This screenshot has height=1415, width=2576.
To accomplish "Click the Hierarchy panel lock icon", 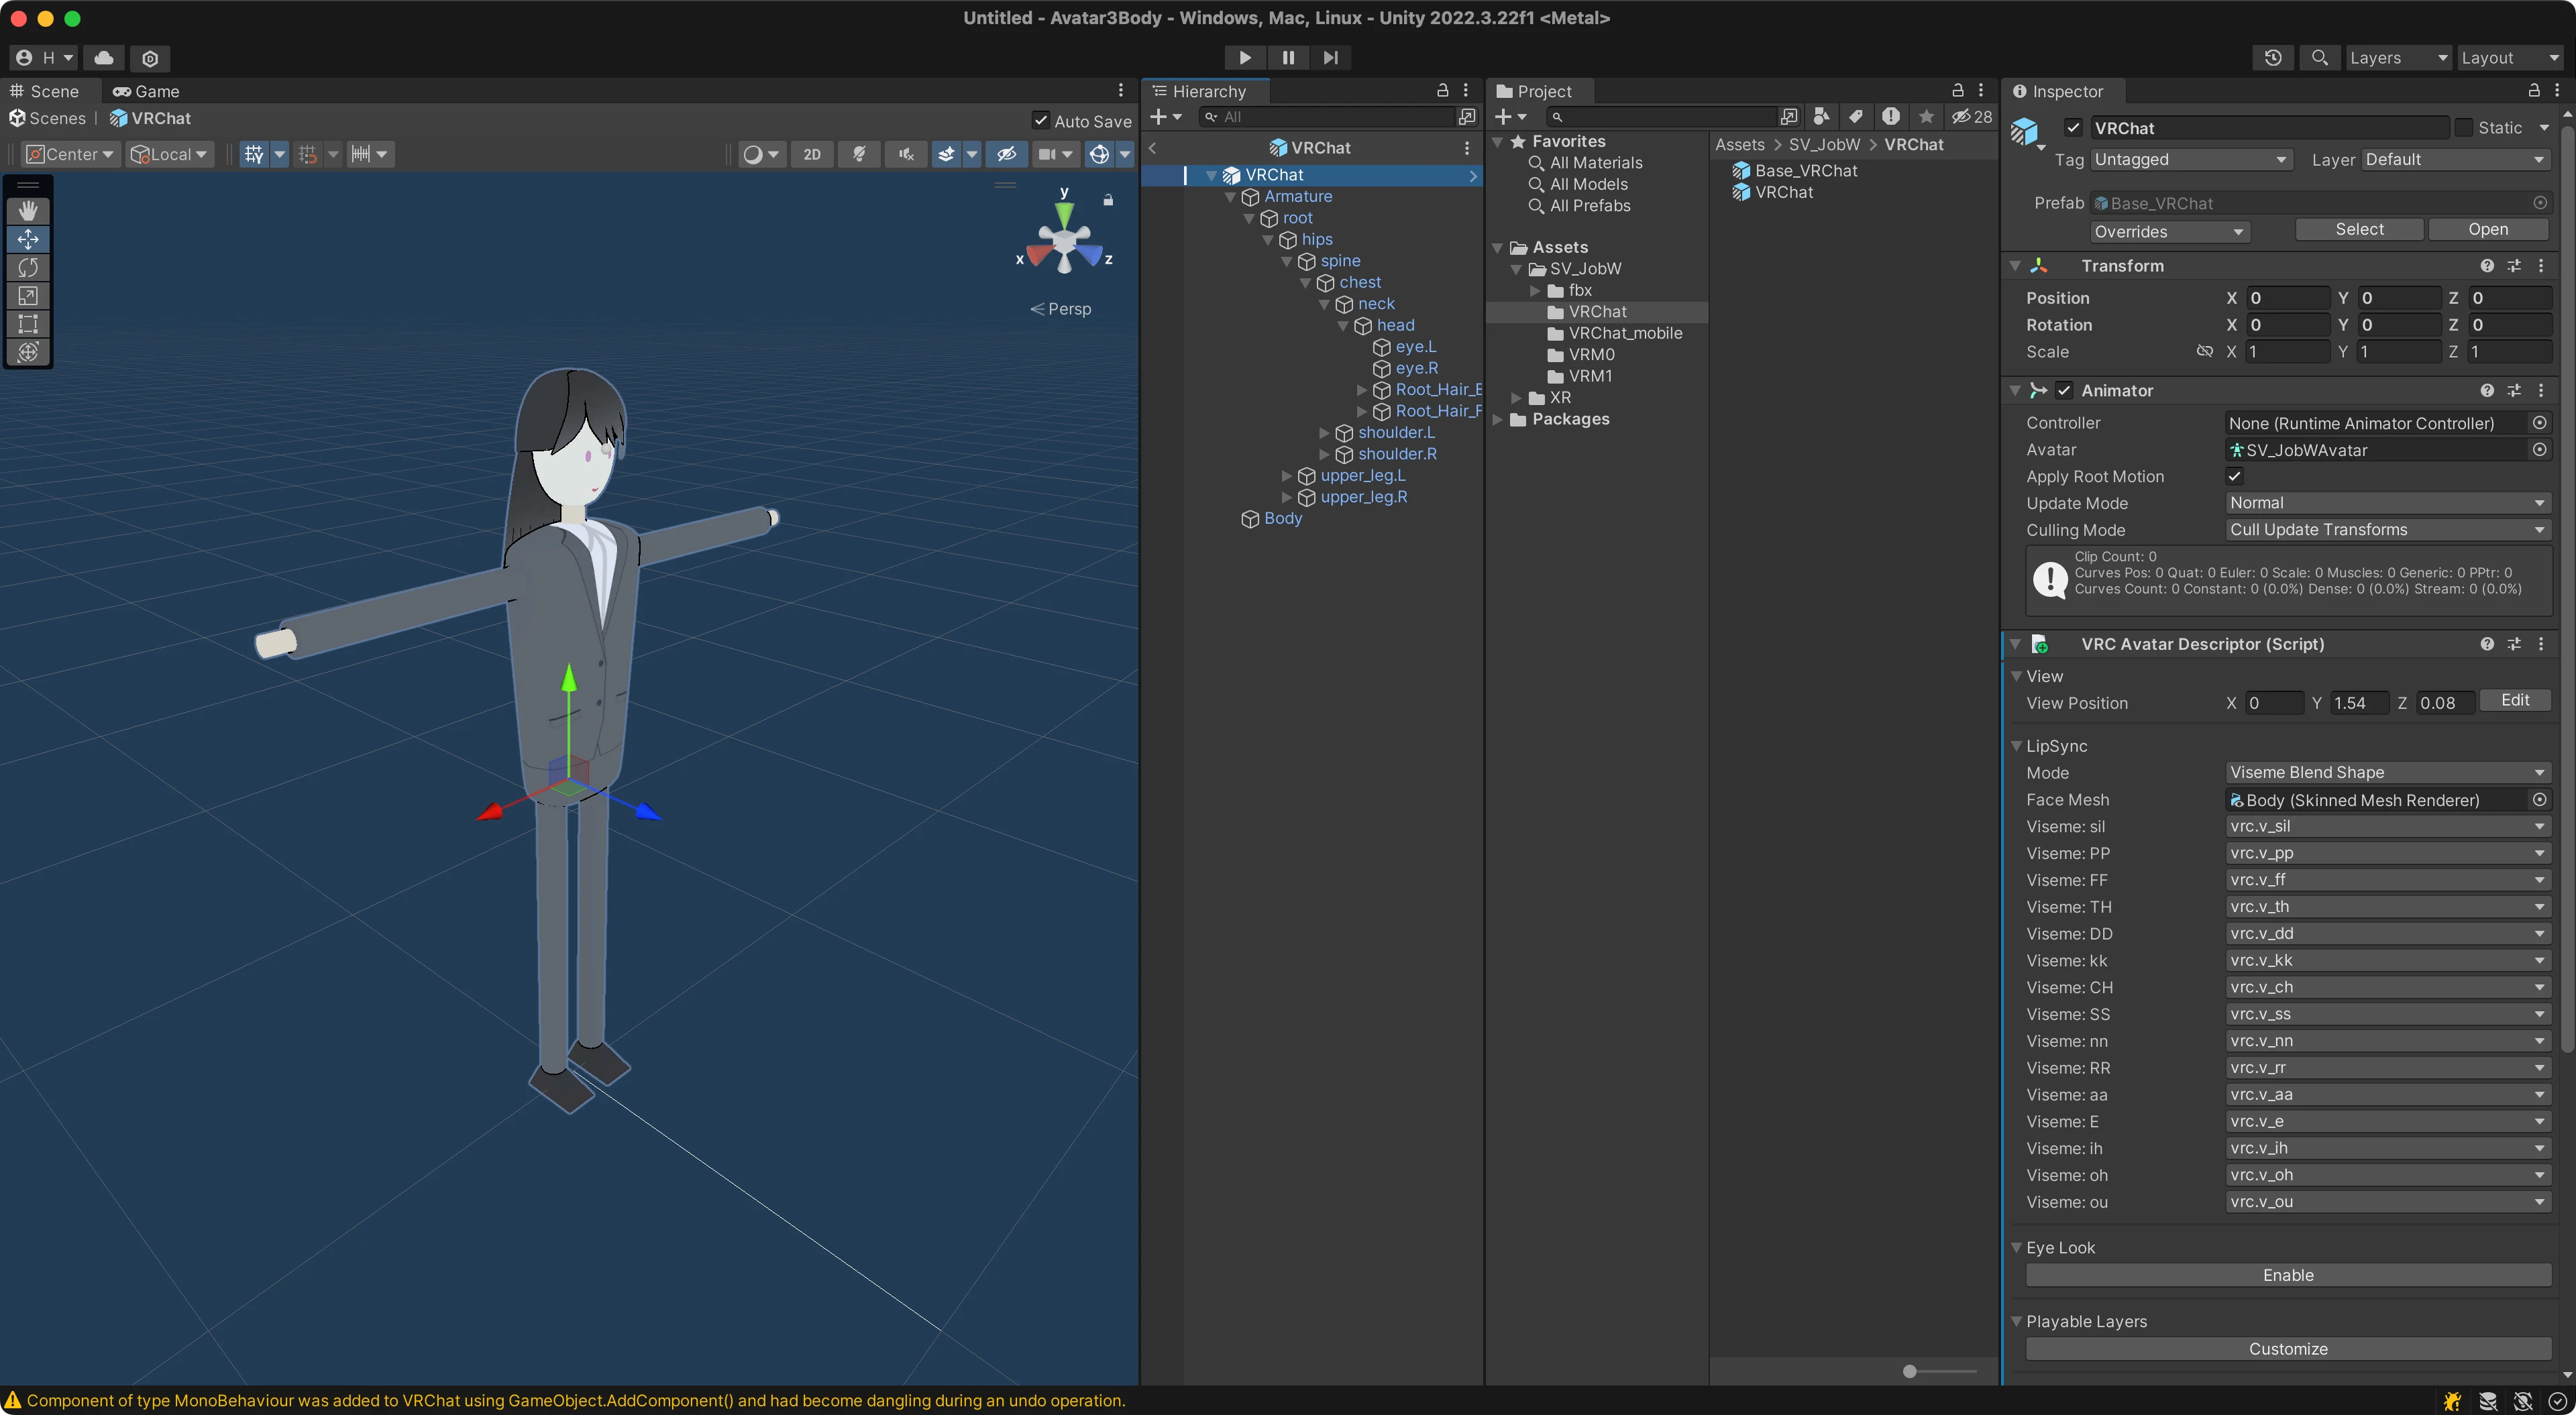I will click(1442, 91).
